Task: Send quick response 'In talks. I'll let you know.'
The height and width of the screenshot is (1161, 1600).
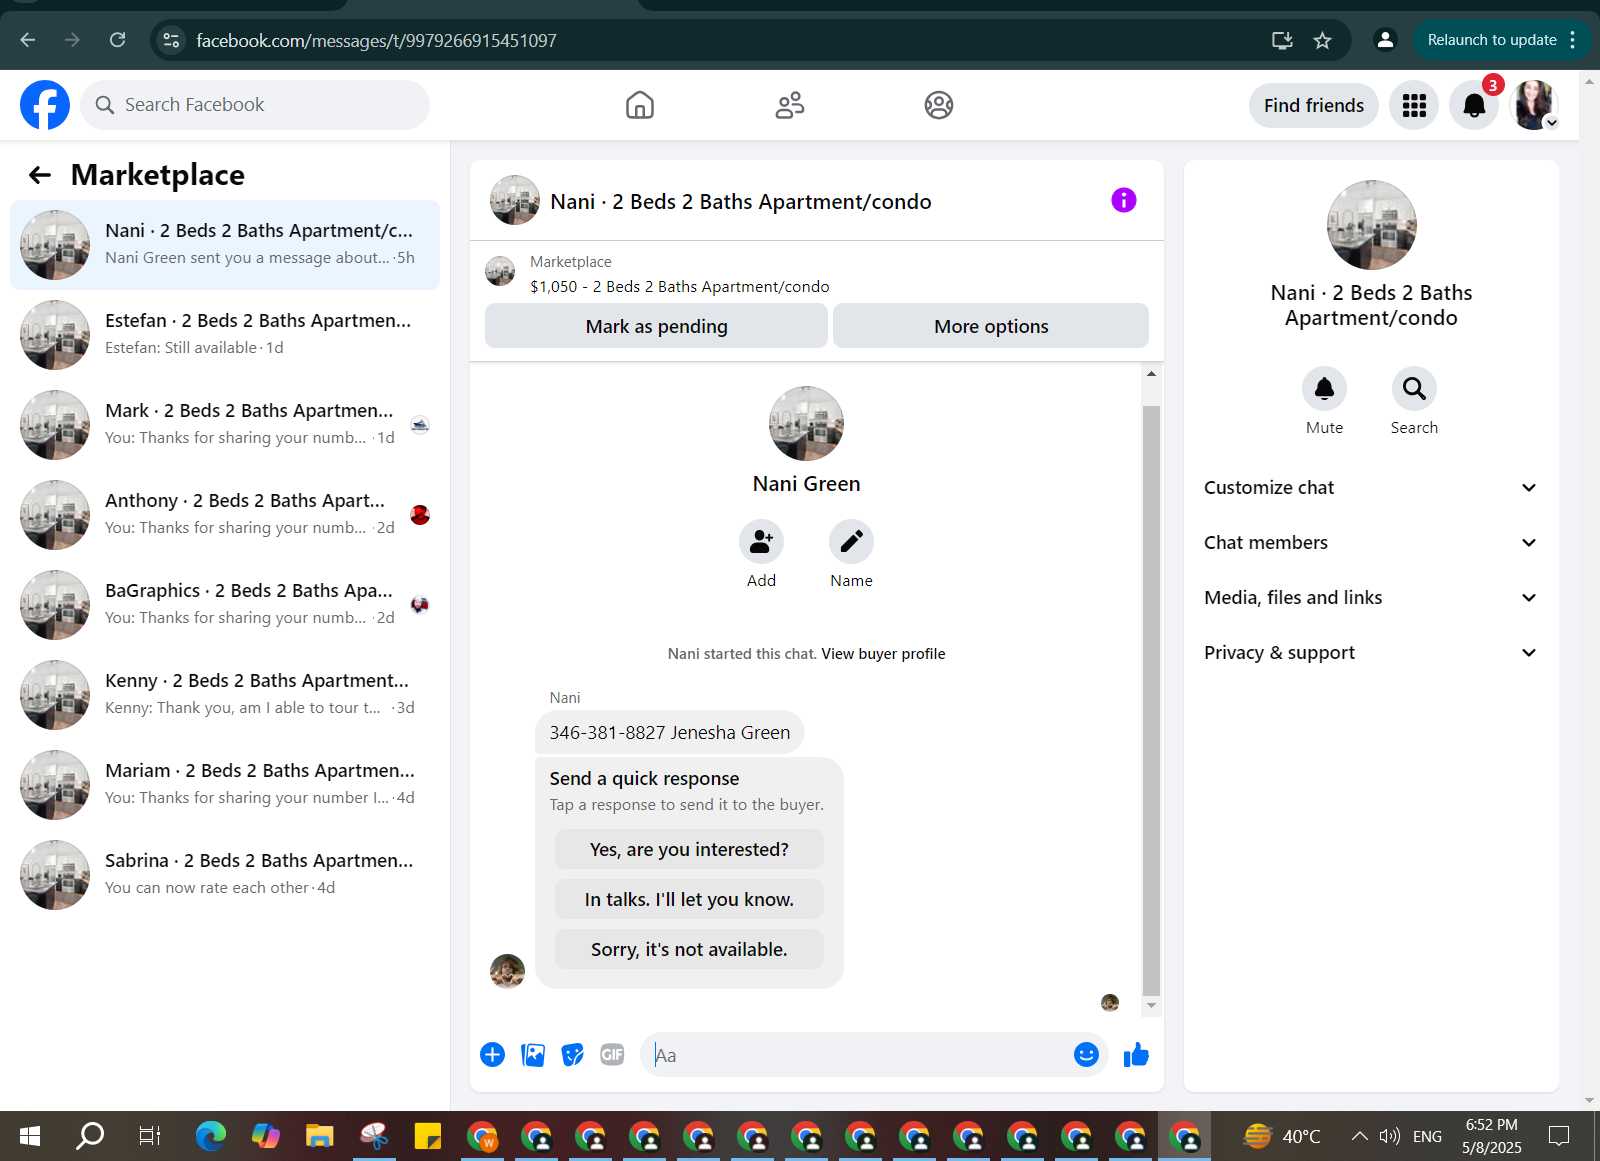Action: click(x=689, y=899)
